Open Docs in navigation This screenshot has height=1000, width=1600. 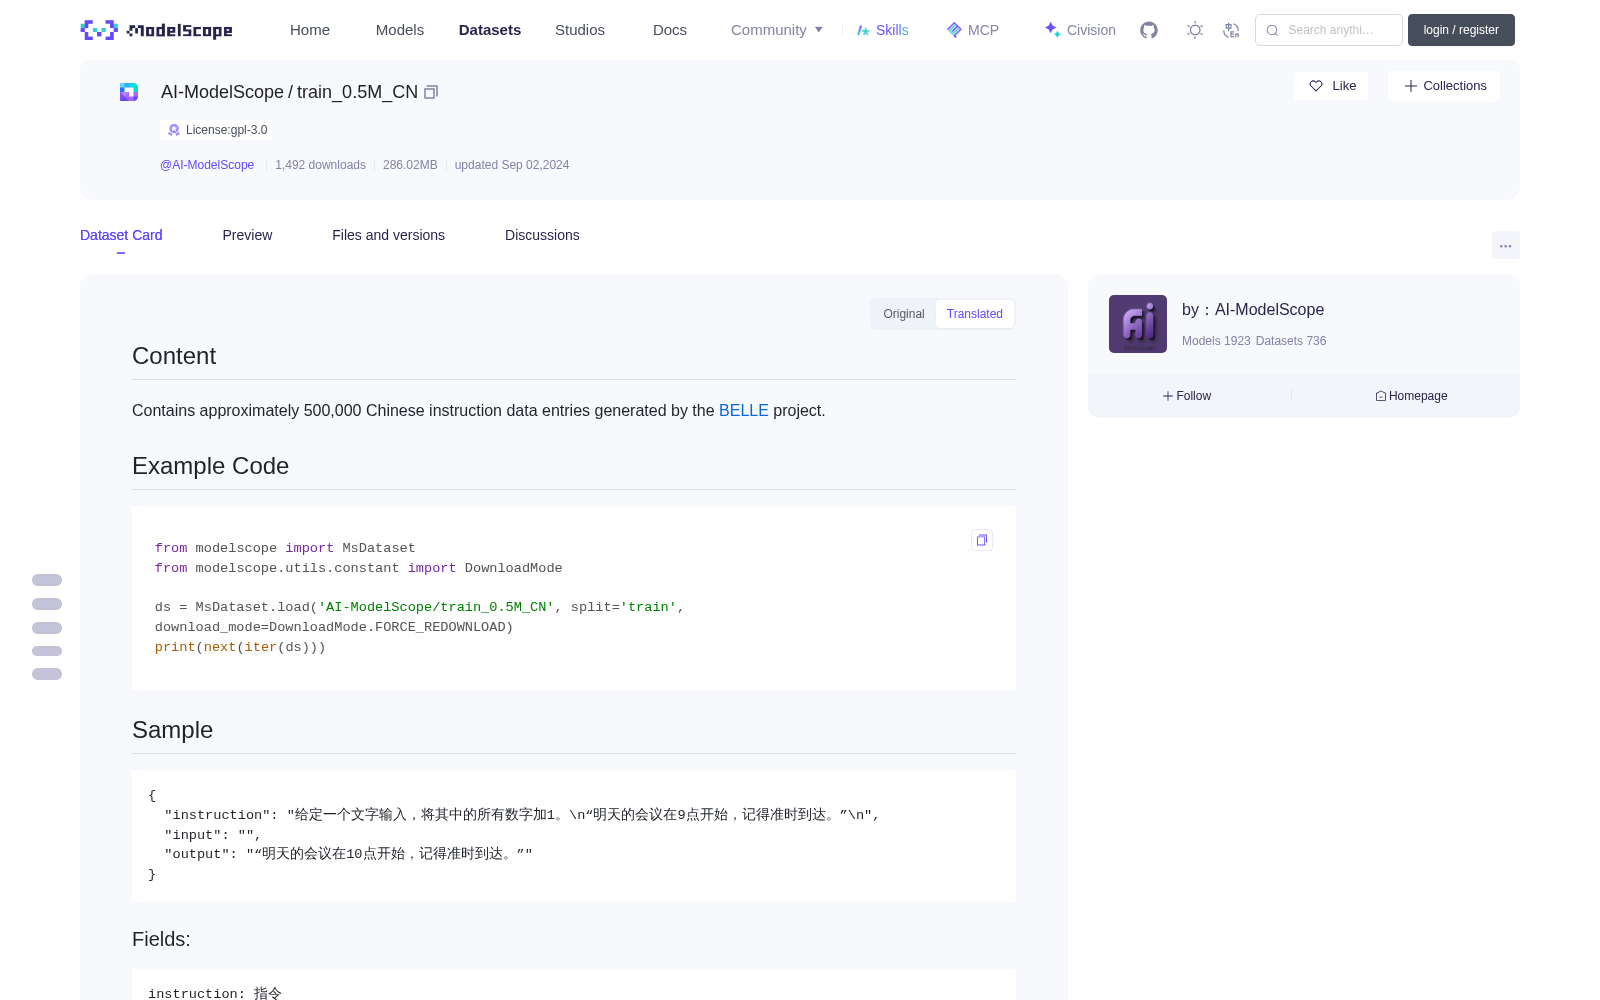click(670, 30)
